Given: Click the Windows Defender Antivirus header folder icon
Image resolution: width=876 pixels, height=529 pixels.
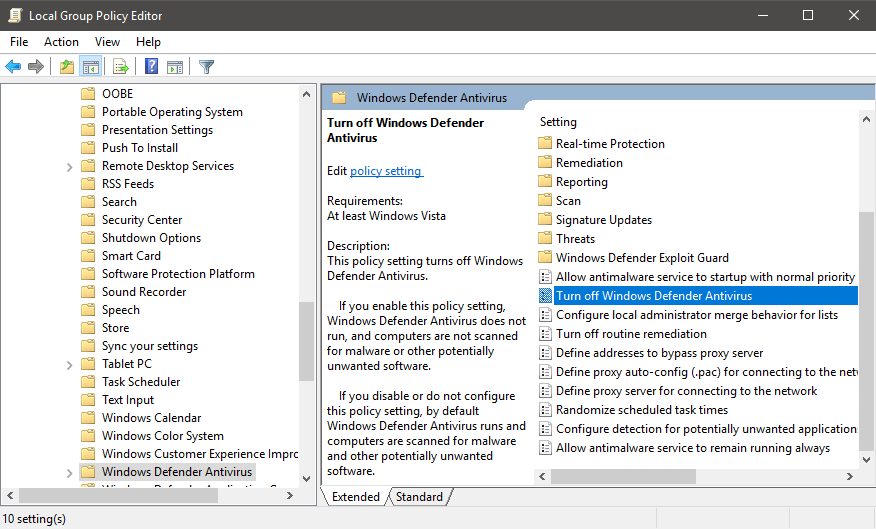Looking at the screenshot, I should pyautogui.click(x=339, y=98).
